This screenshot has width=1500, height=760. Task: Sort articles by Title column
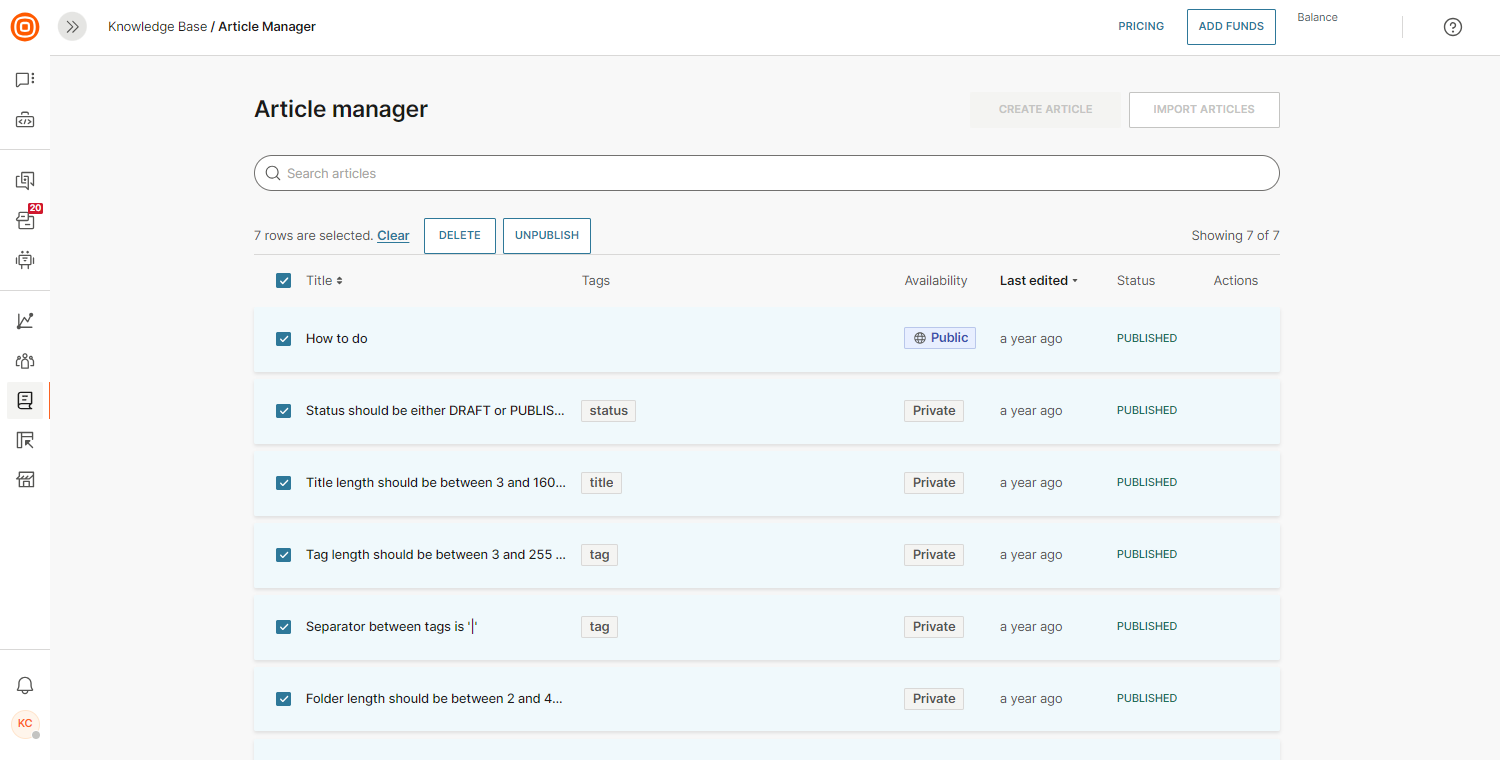point(324,281)
